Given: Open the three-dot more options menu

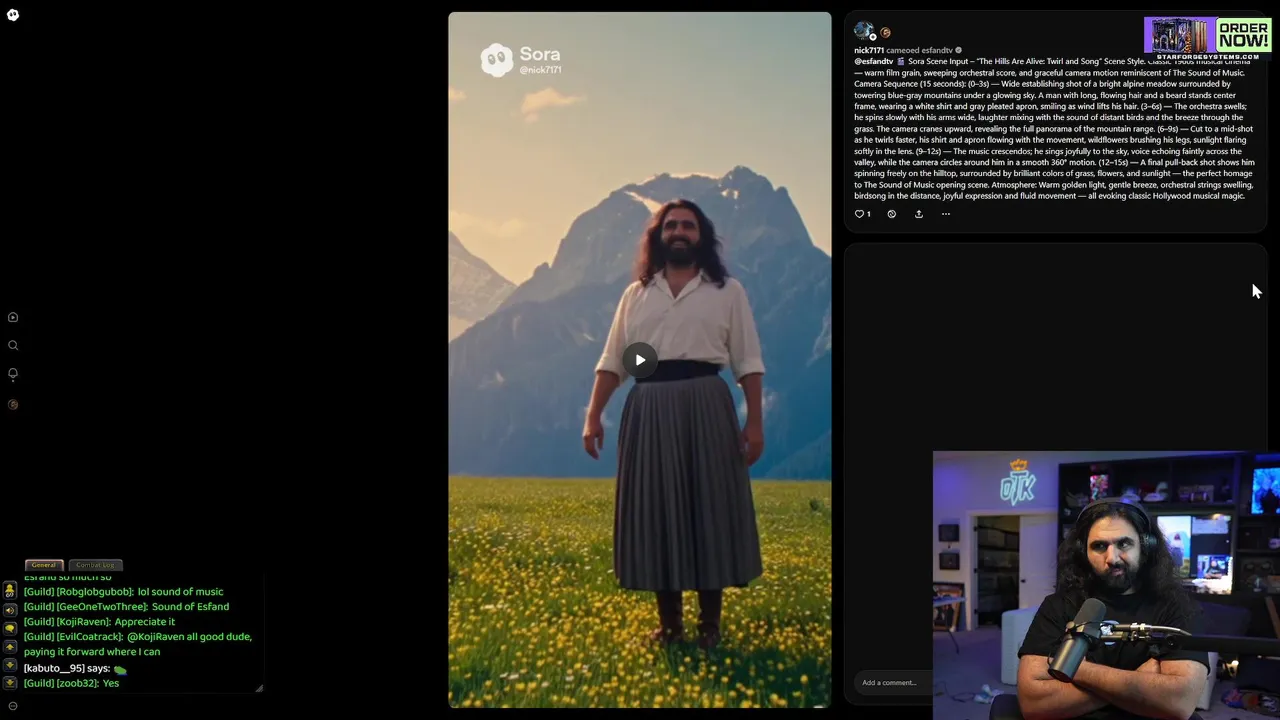Looking at the screenshot, I should click(946, 214).
